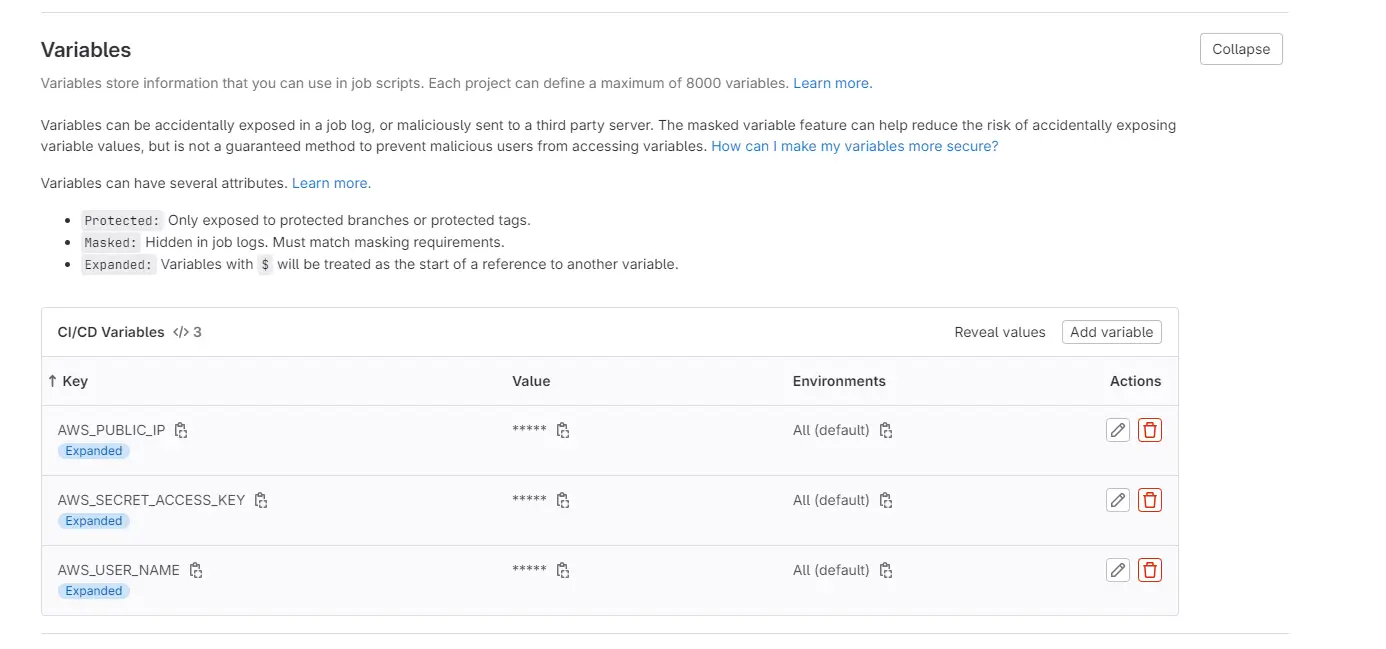Click Reveal values
Viewport: 1386px width, 649px height.
999,331
